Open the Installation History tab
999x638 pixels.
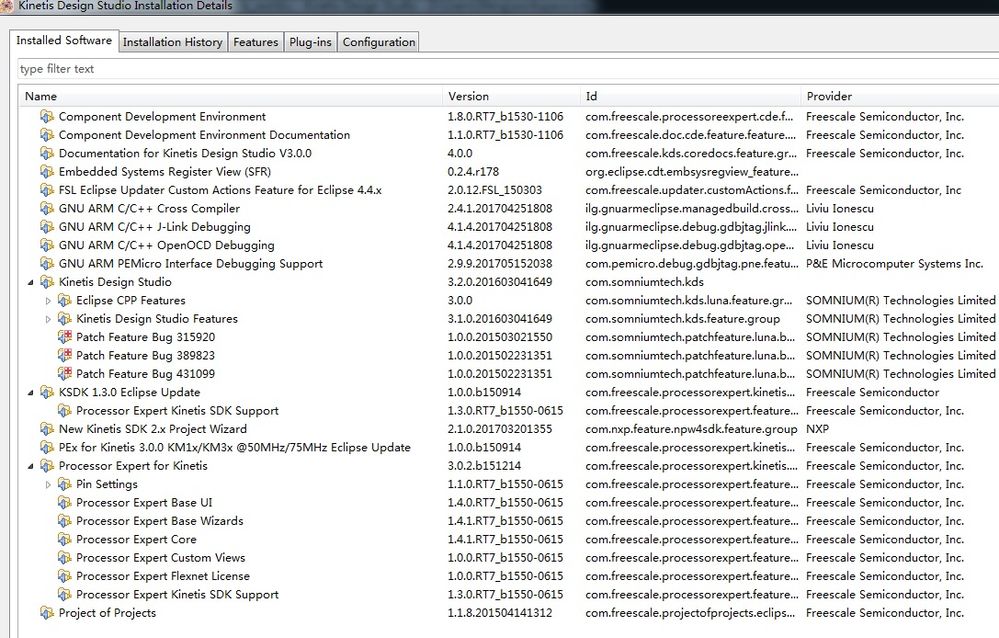[173, 42]
